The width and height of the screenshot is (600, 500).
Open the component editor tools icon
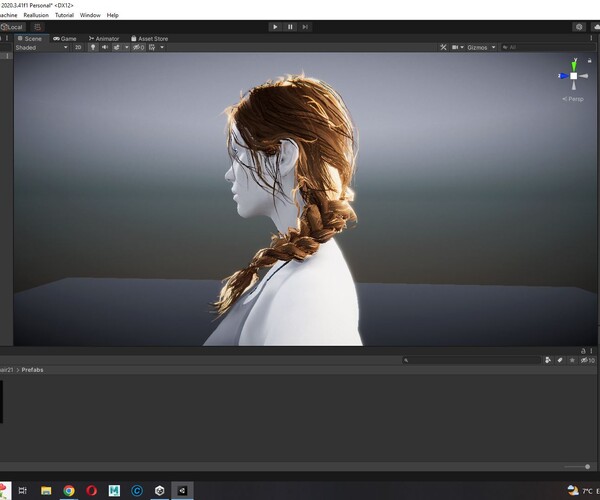click(443, 47)
